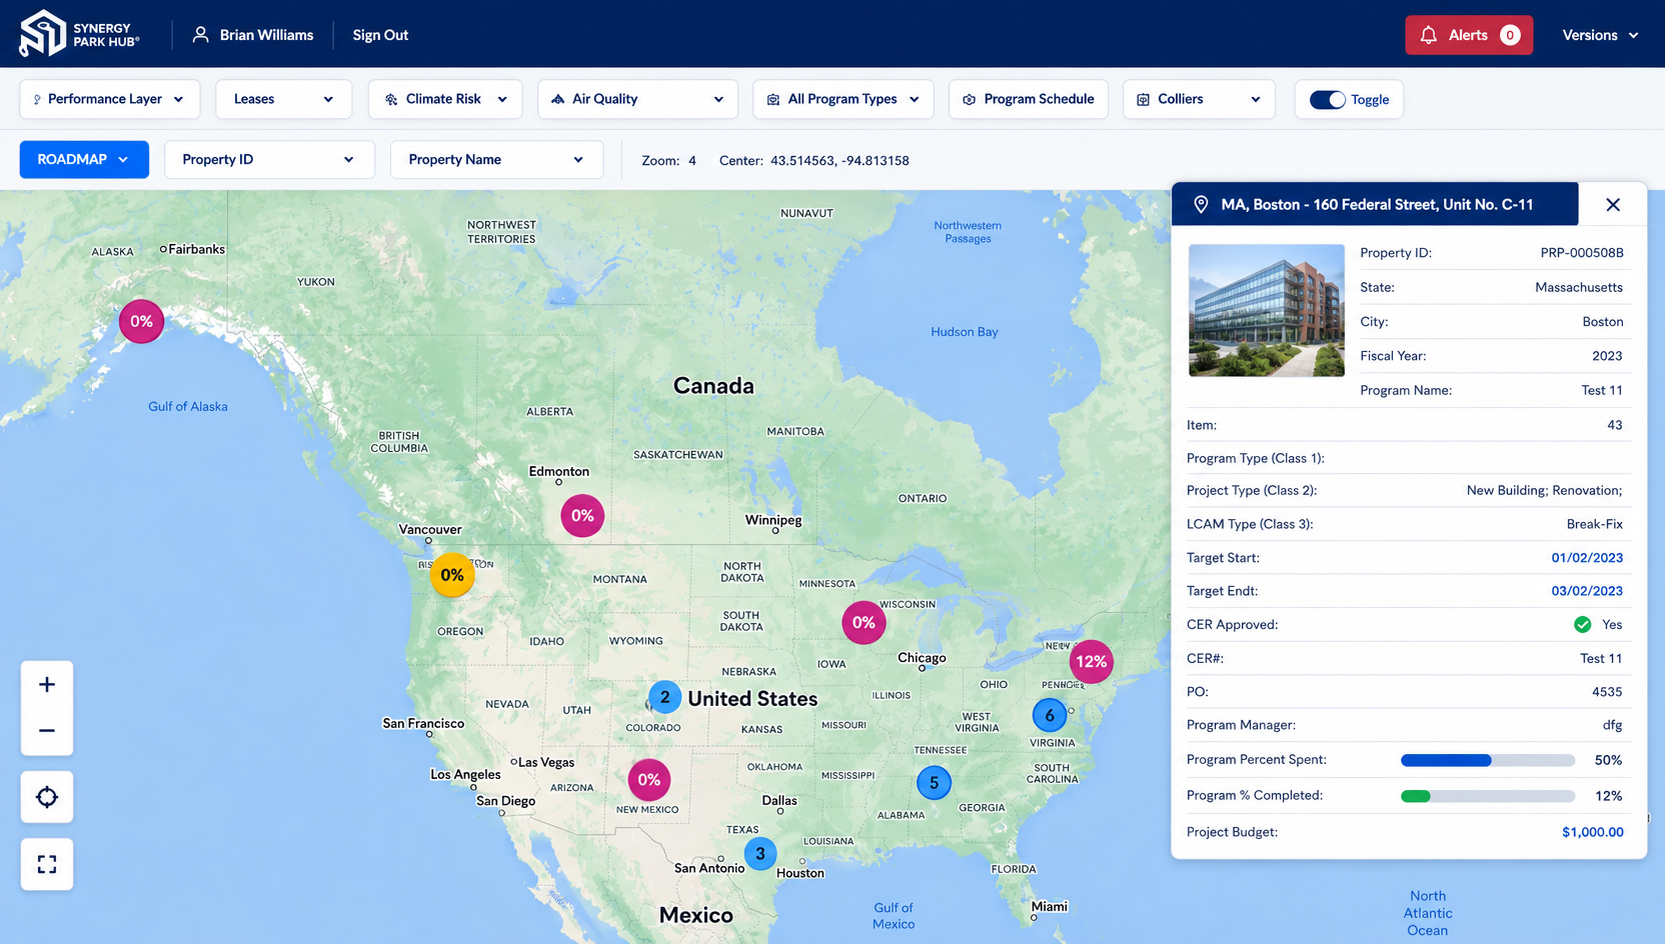Click the State value Massachusetts
The width and height of the screenshot is (1665, 944).
coord(1579,288)
